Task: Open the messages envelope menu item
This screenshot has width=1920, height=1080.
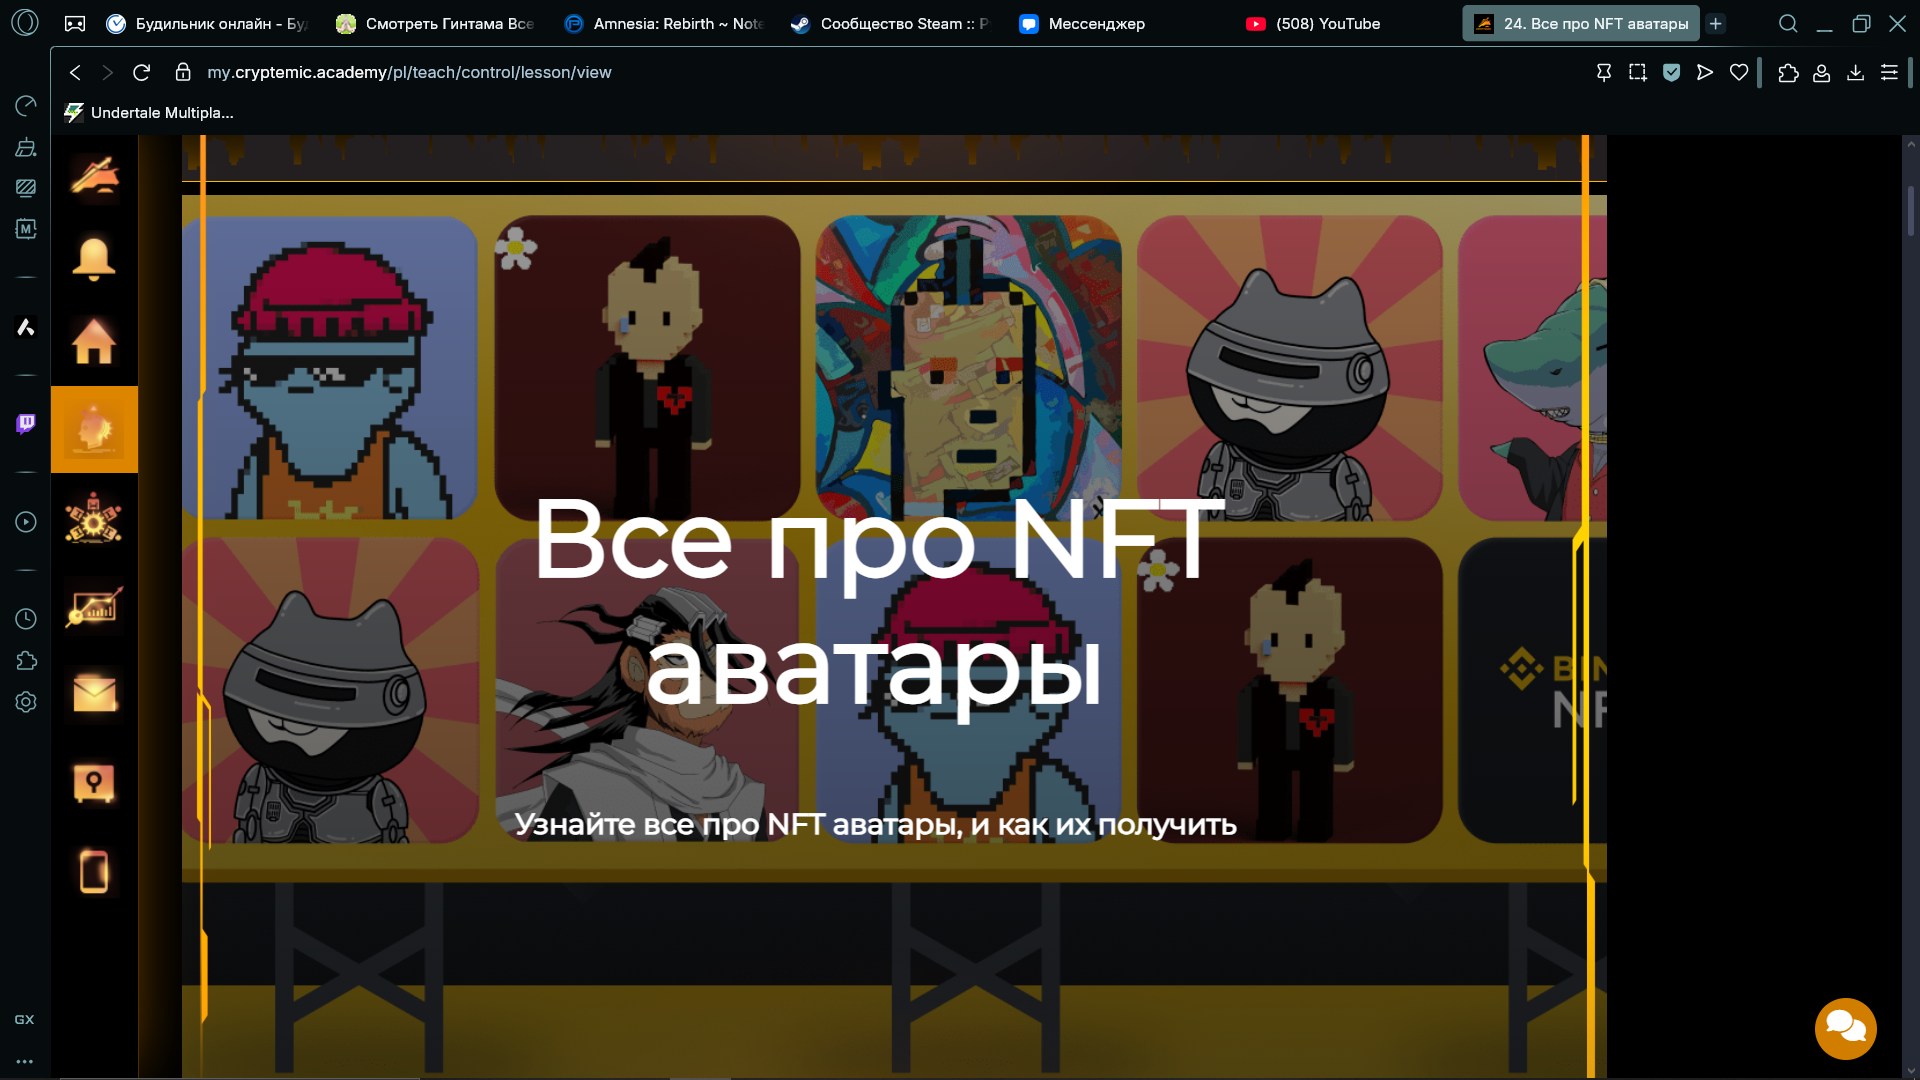Action: [94, 692]
